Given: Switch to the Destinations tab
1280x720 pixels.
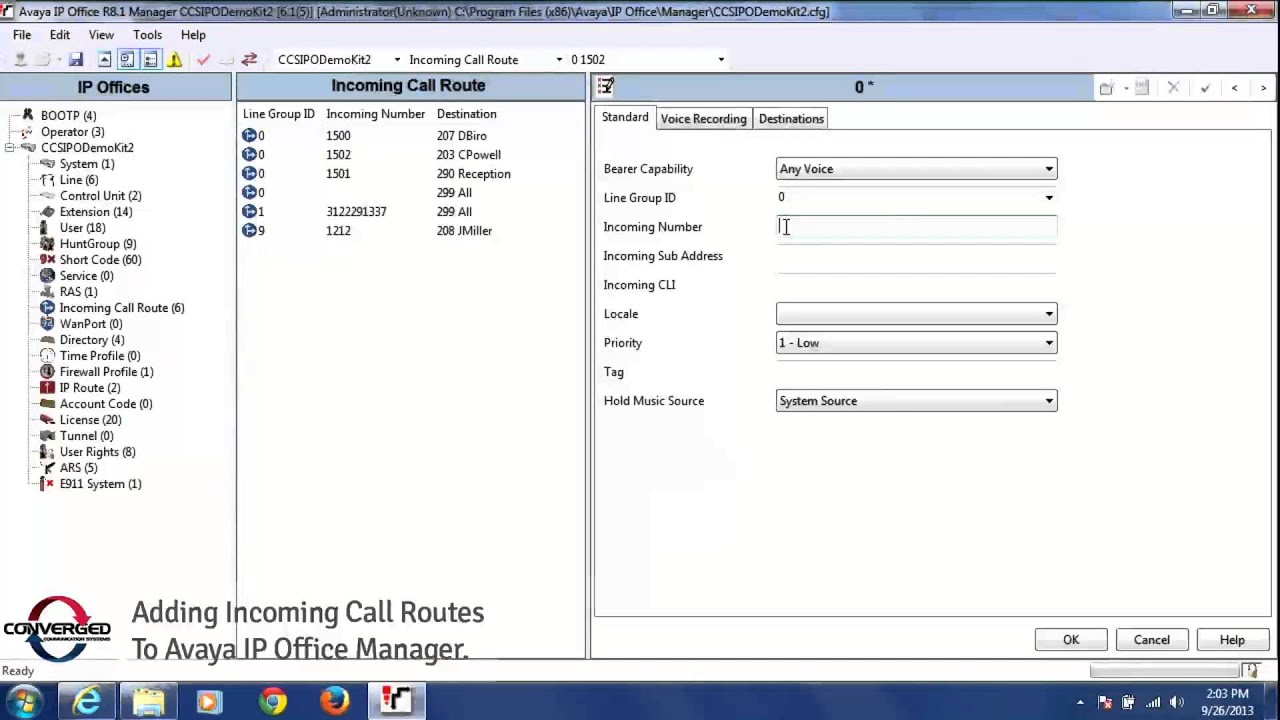Looking at the screenshot, I should pyautogui.click(x=791, y=119).
